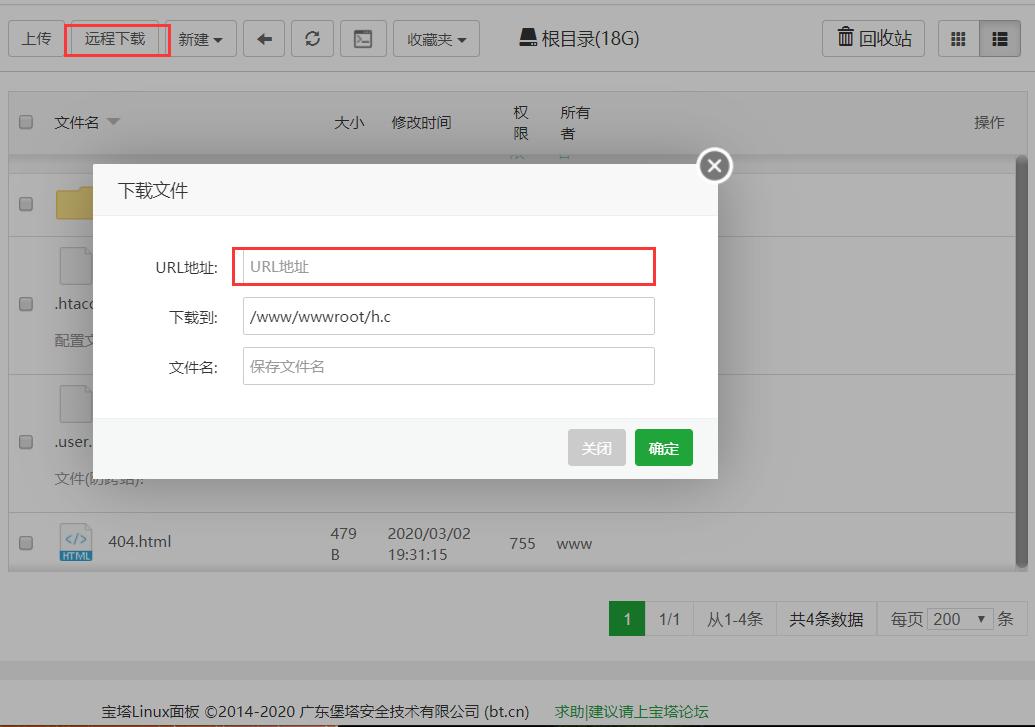Switch to grid view layout
The height and width of the screenshot is (727, 1035).
957,38
